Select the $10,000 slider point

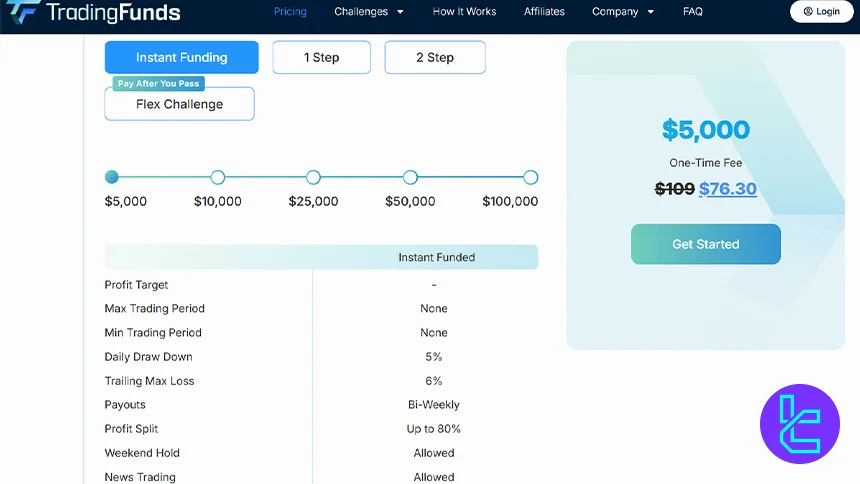[x=218, y=177]
